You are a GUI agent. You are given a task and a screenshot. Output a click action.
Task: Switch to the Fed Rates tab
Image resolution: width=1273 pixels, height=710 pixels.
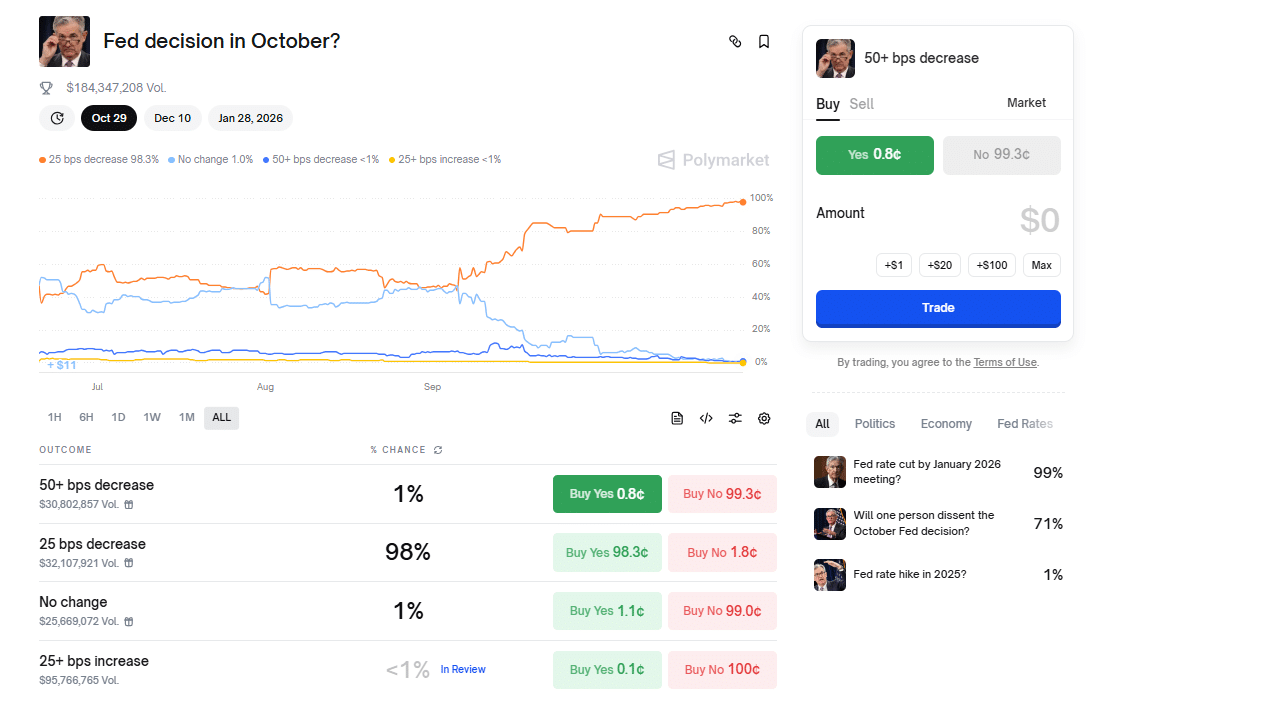(x=1024, y=423)
